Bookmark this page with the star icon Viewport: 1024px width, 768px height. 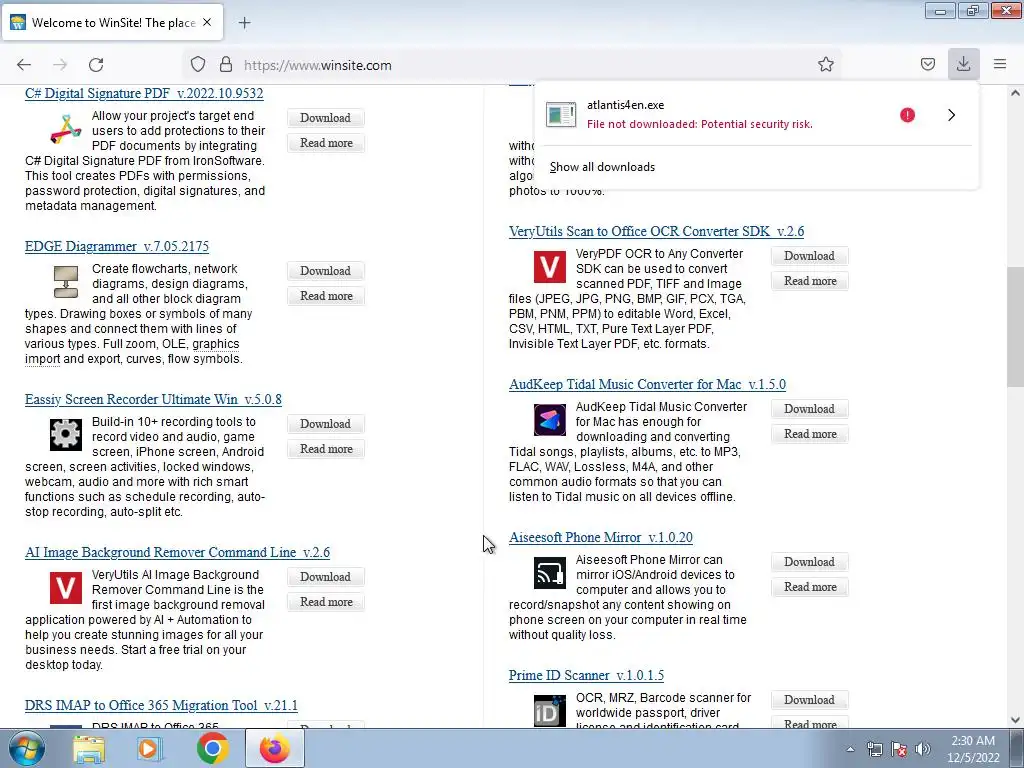tap(825, 64)
